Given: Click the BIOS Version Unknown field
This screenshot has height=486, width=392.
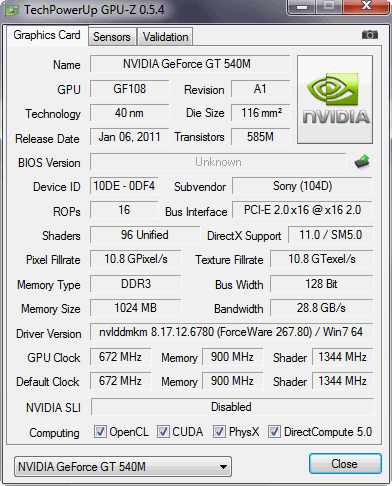Looking at the screenshot, I should (x=218, y=162).
